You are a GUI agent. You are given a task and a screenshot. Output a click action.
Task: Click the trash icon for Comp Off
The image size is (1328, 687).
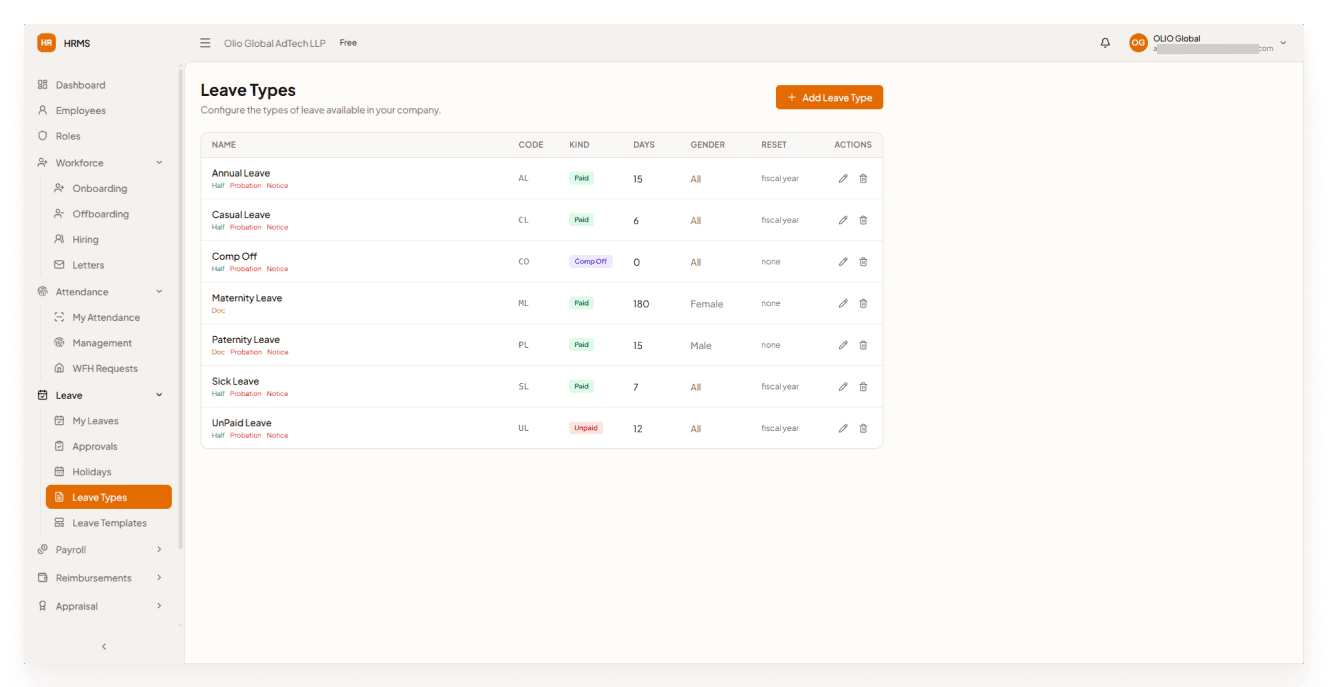pyautogui.click(x=863, y=262)
